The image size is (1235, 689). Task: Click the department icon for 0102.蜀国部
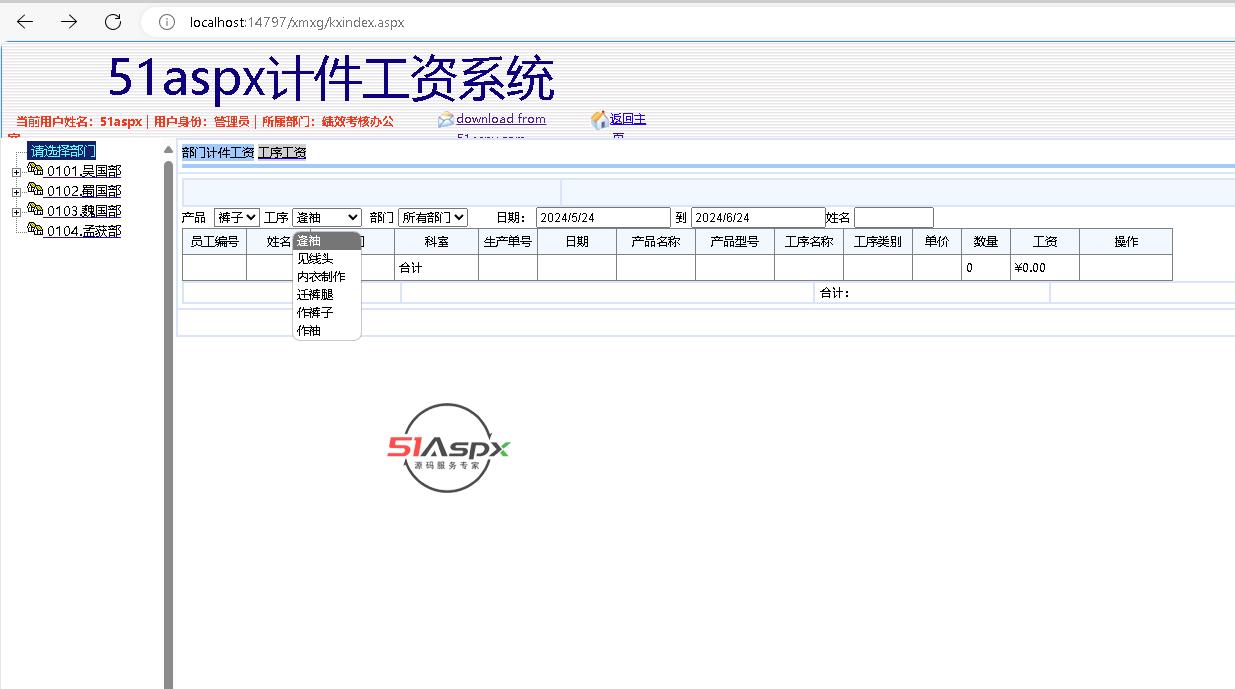click(x=35, y=190)
